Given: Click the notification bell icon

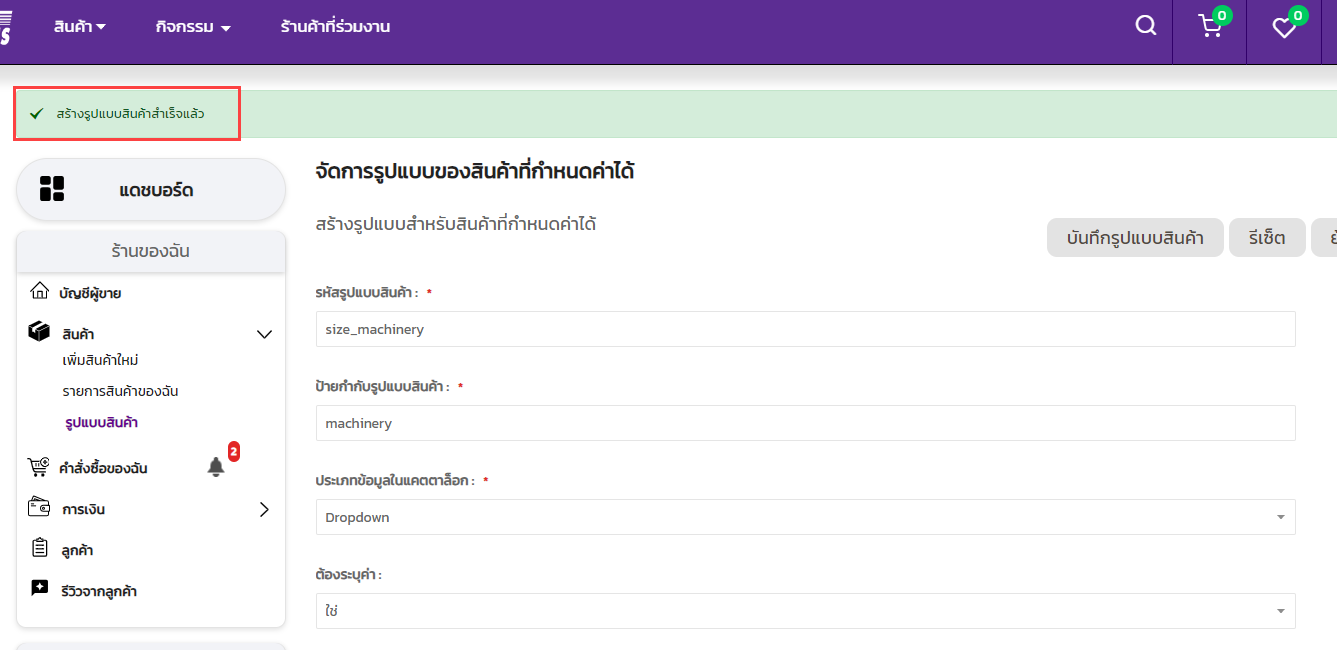Looking at the screenshot, I should [x=216, y=467].
